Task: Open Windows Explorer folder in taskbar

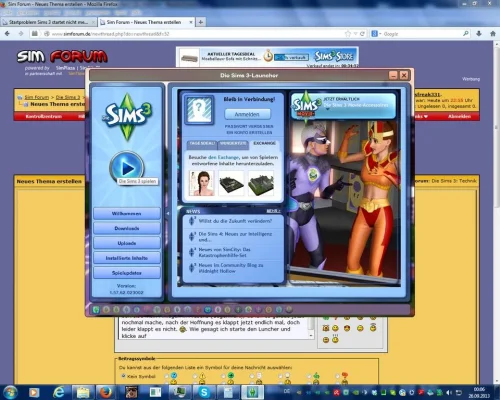Action: (83, 392)
